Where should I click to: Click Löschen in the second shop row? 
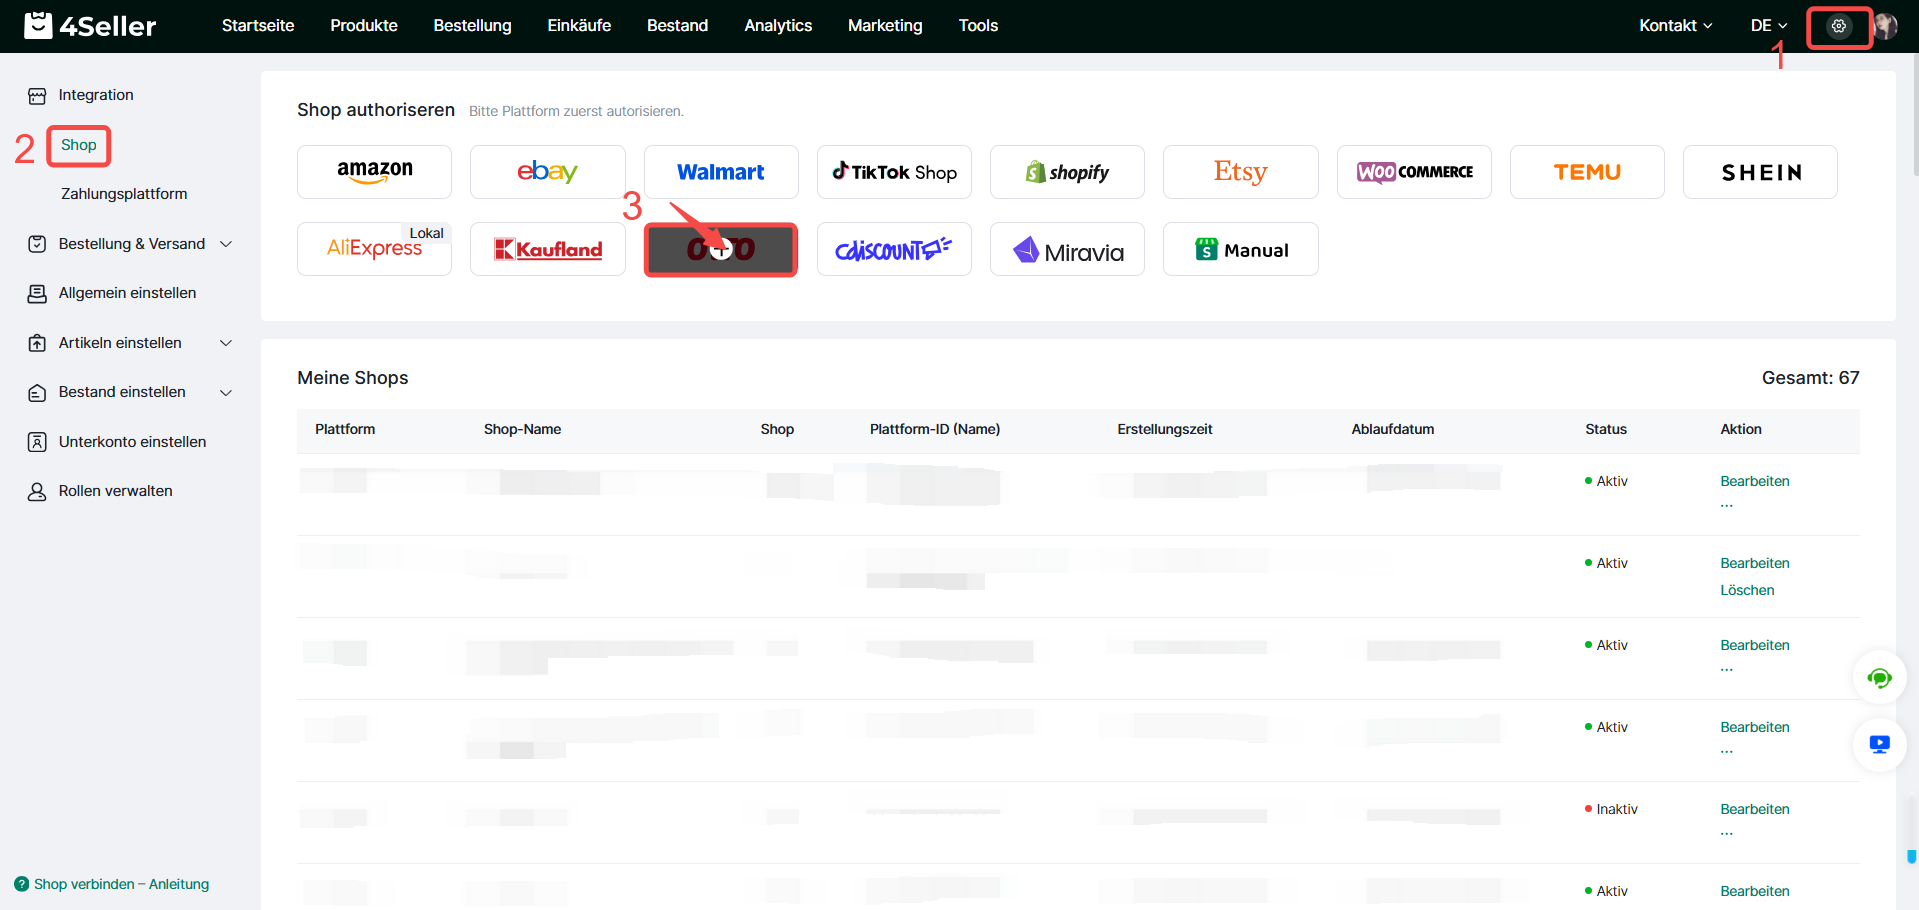click(1746, 590)
